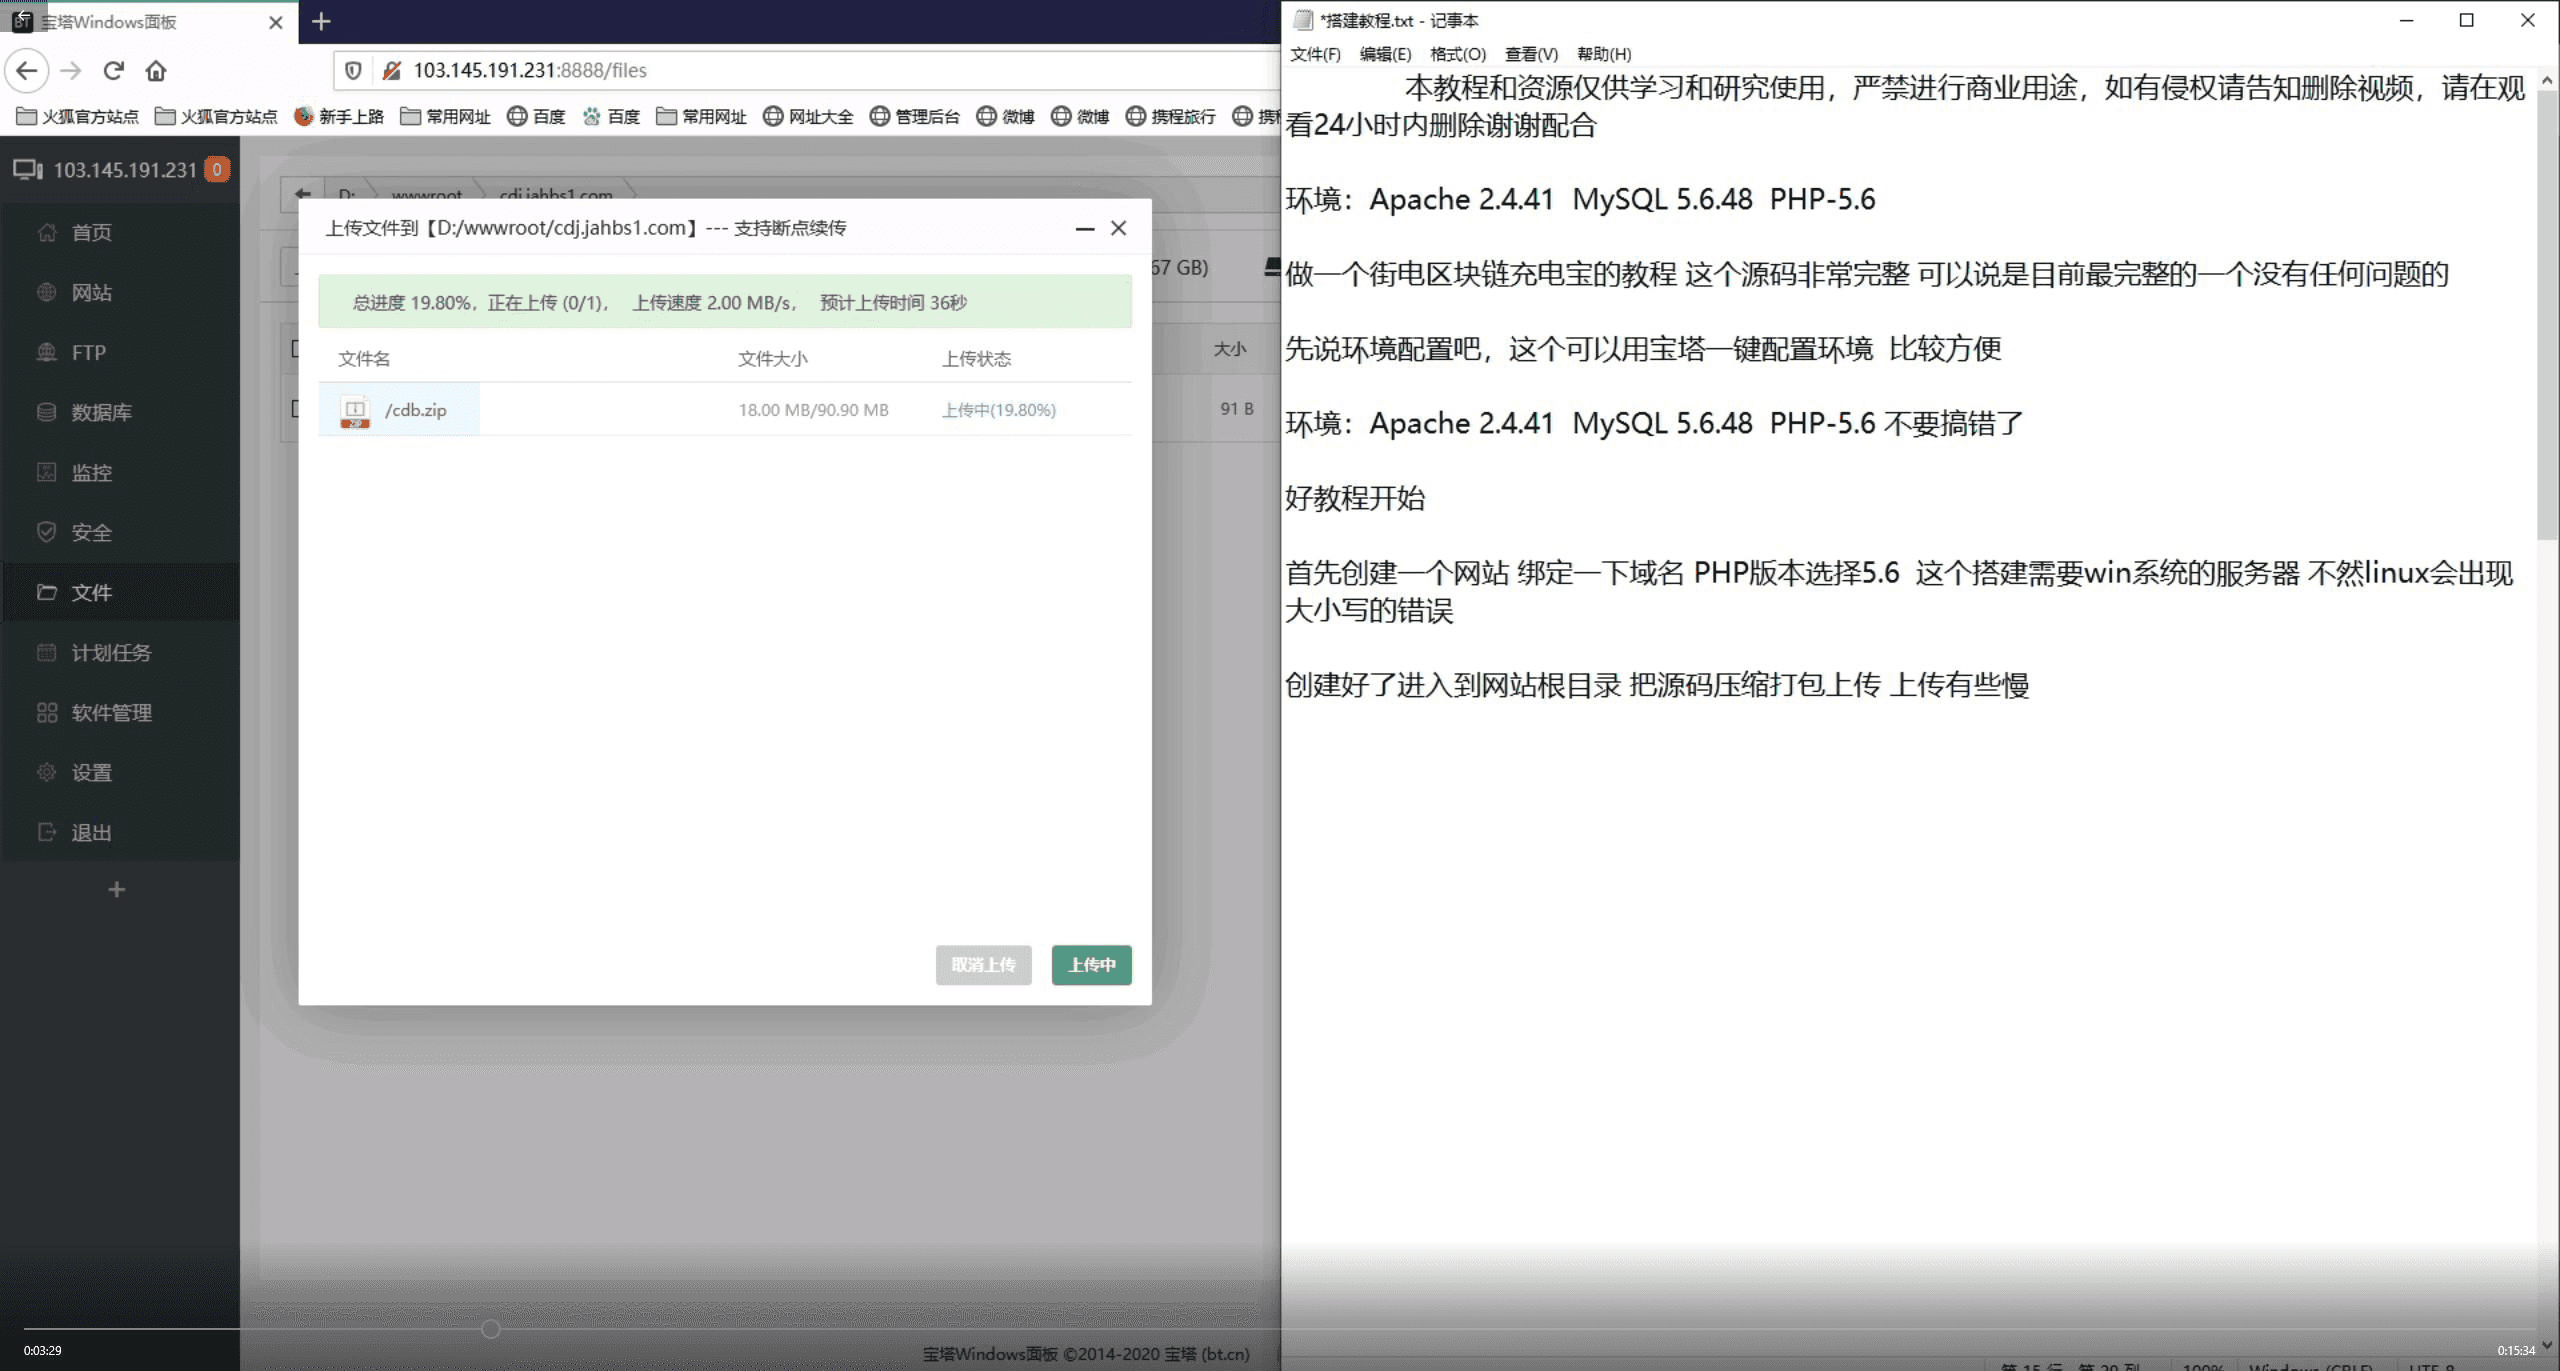Open the 监控 monitoring panel

coord(91,472)
